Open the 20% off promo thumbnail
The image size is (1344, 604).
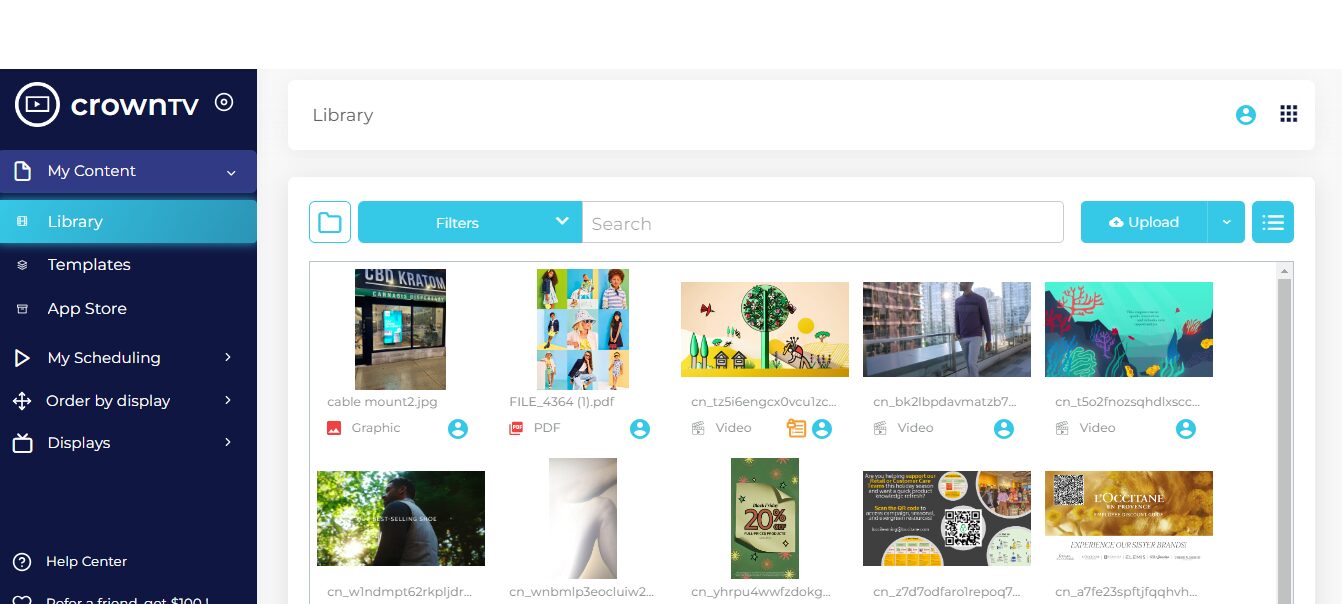(x=764, y=518)
